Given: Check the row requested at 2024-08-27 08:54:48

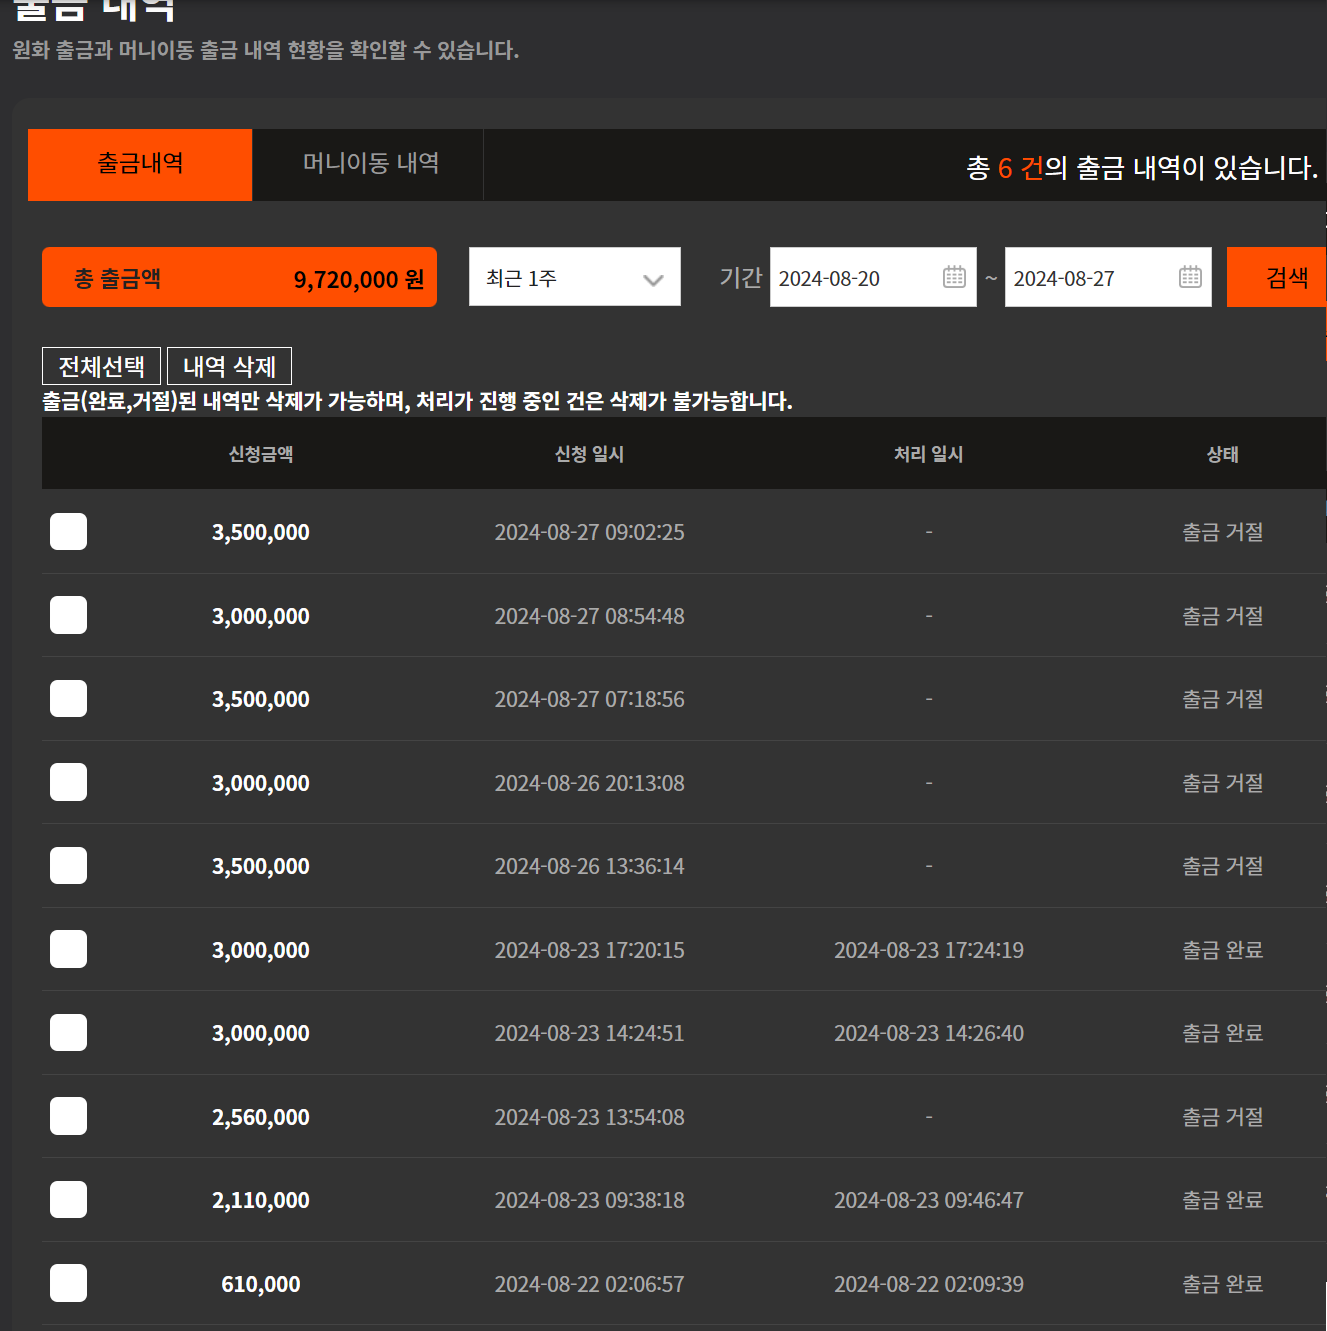Looking at the screenshot, I should [x=69, y=615].
